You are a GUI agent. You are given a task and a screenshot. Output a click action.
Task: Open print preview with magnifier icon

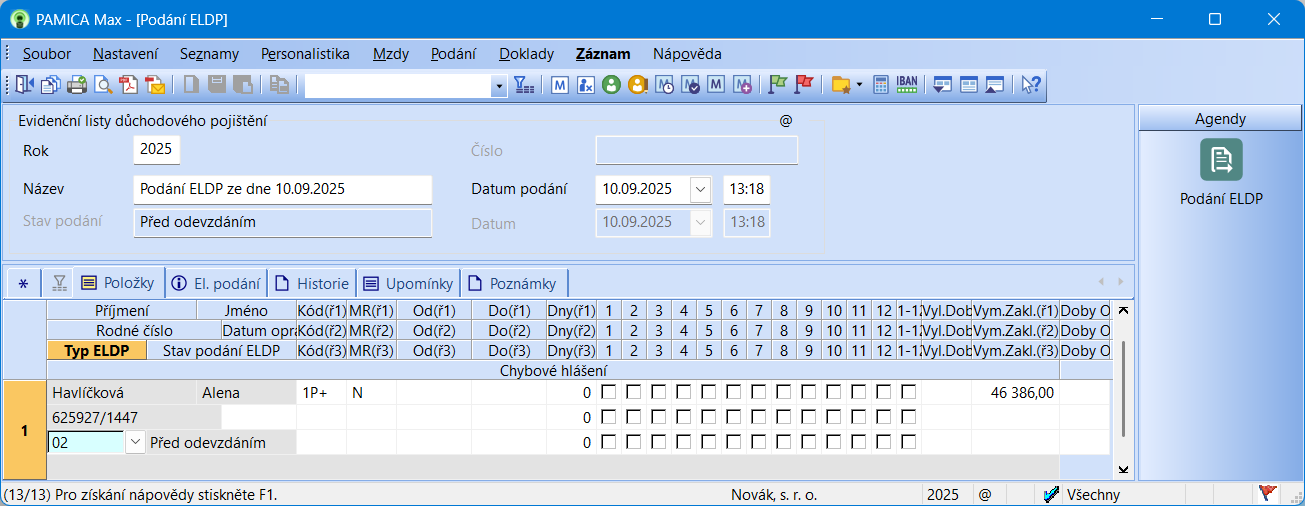click(102, 86)
